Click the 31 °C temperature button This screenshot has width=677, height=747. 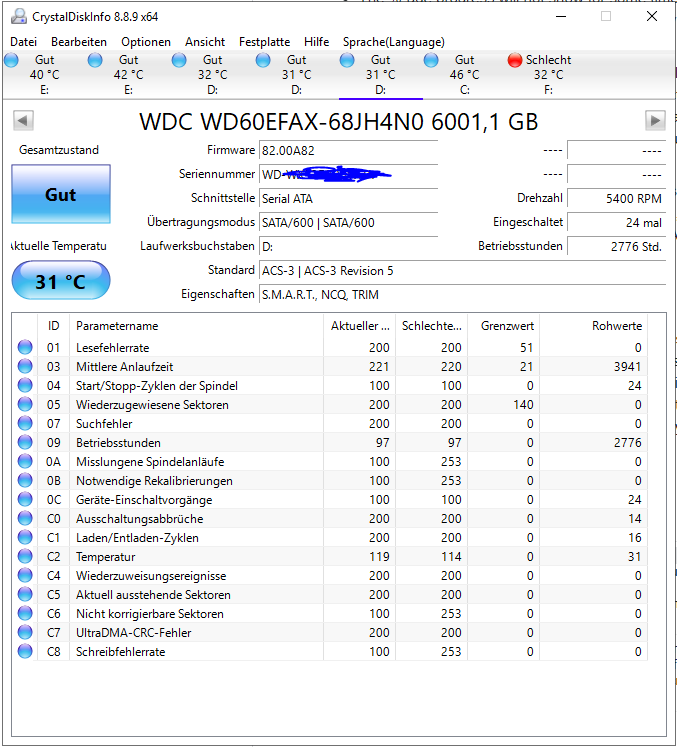point(61,281)
